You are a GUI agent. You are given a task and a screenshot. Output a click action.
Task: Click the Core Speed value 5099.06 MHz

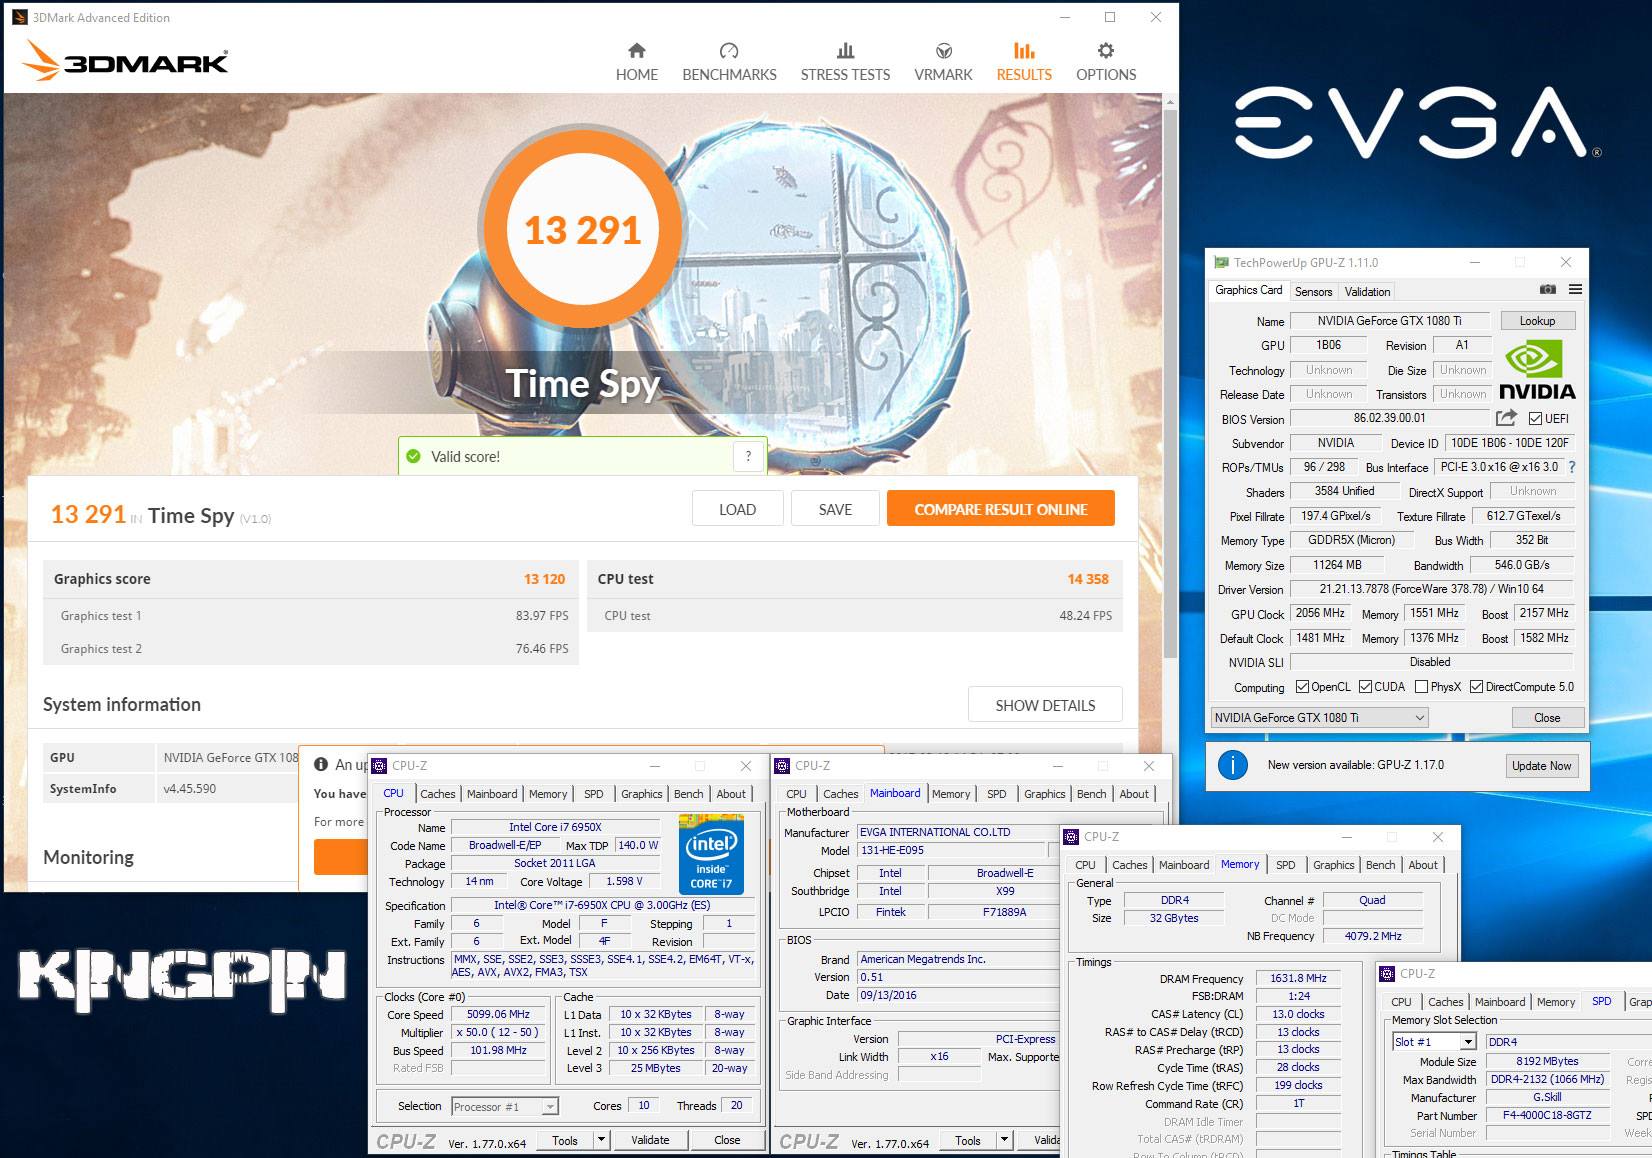click(498, 1014)
